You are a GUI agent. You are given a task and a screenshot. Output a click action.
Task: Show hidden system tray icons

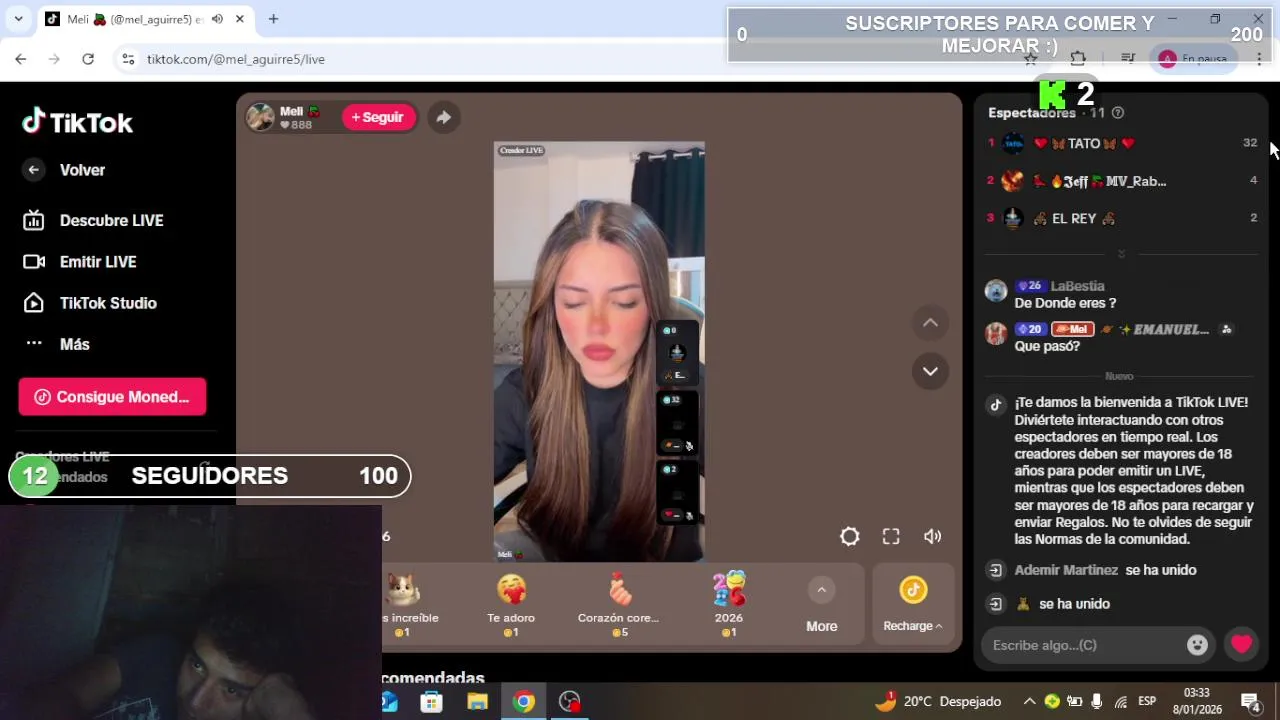pyautogui.click(x=1029, y=702)
